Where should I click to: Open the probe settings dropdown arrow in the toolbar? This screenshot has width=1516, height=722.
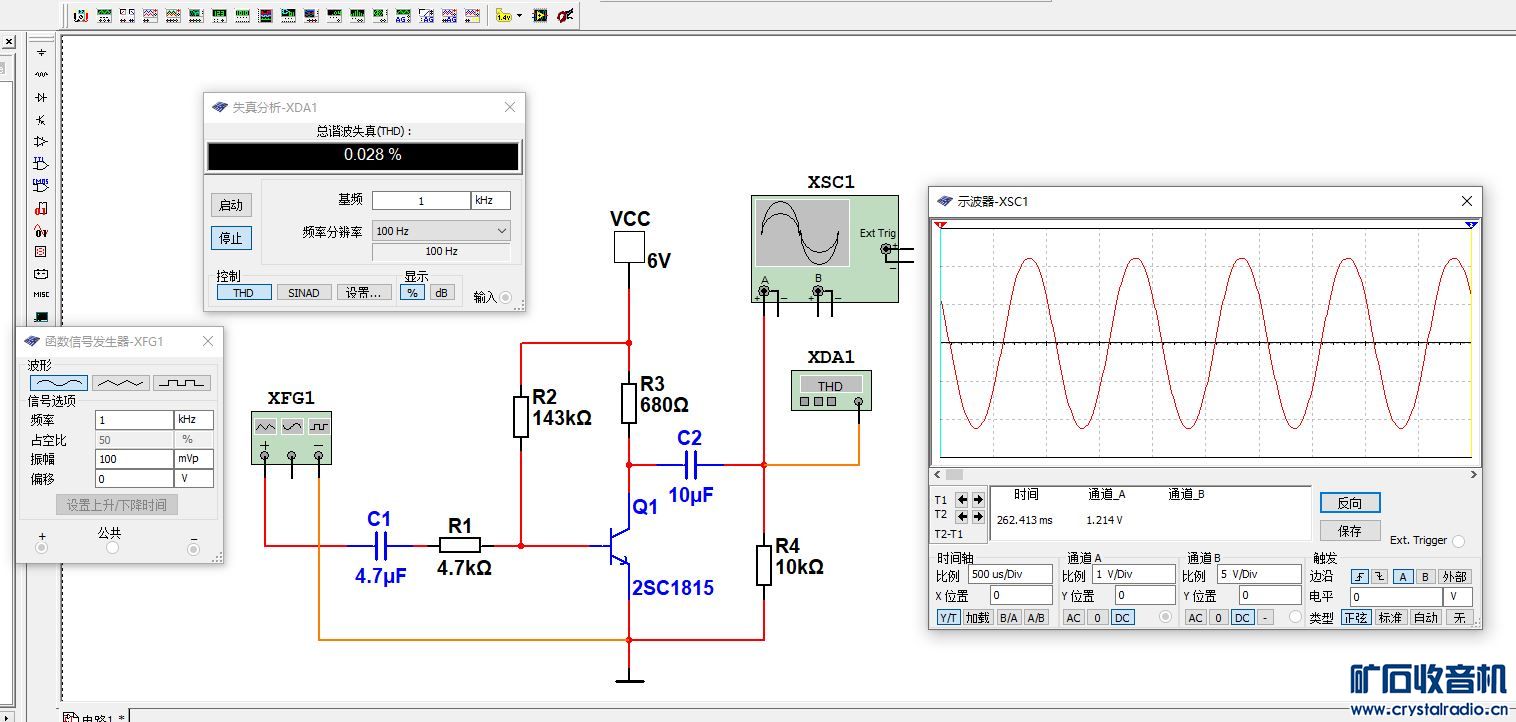[519, 16]
